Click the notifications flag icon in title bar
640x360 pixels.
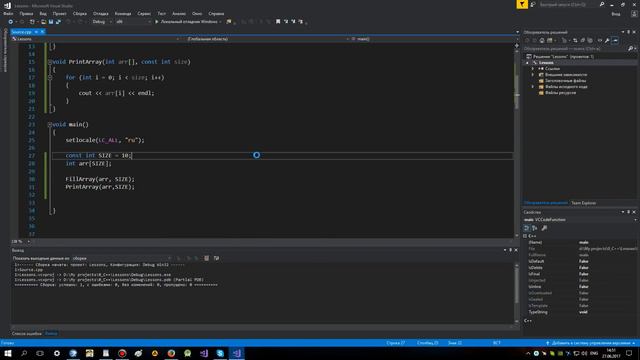(x=522, y=4)
